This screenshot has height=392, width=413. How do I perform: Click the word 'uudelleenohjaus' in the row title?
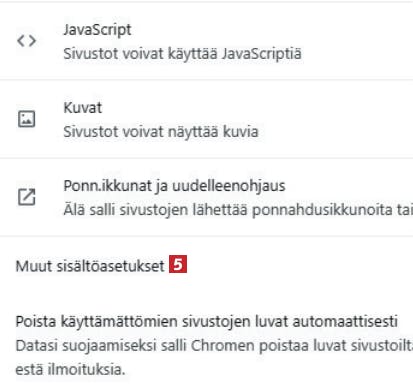[229, 186]
